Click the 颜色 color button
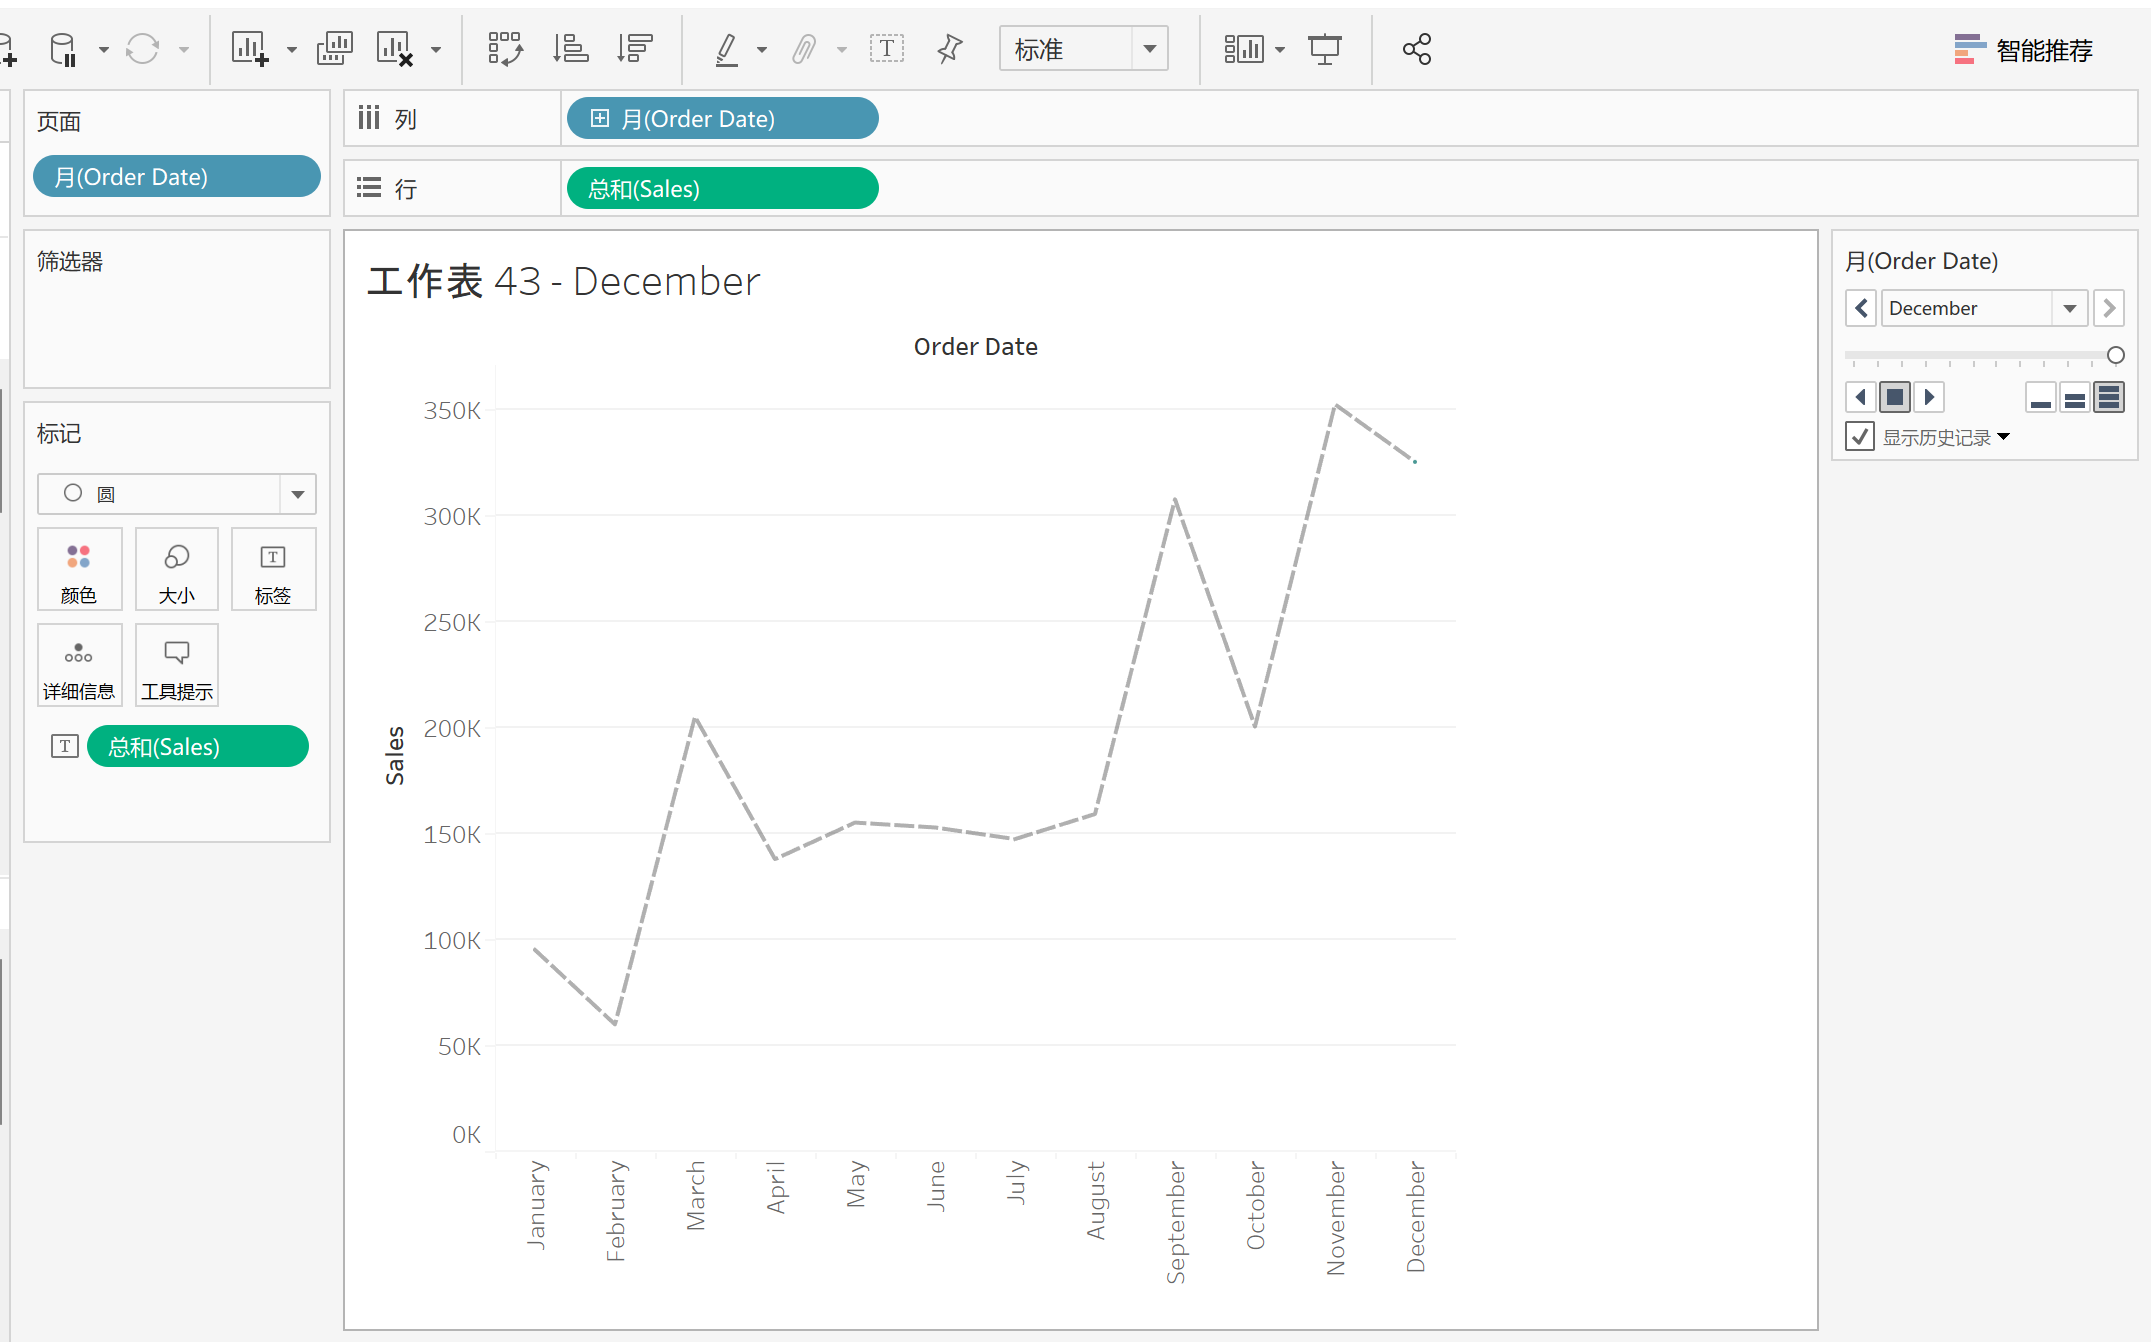Viewport: 2151px width, 1342px height. point(80,570)
